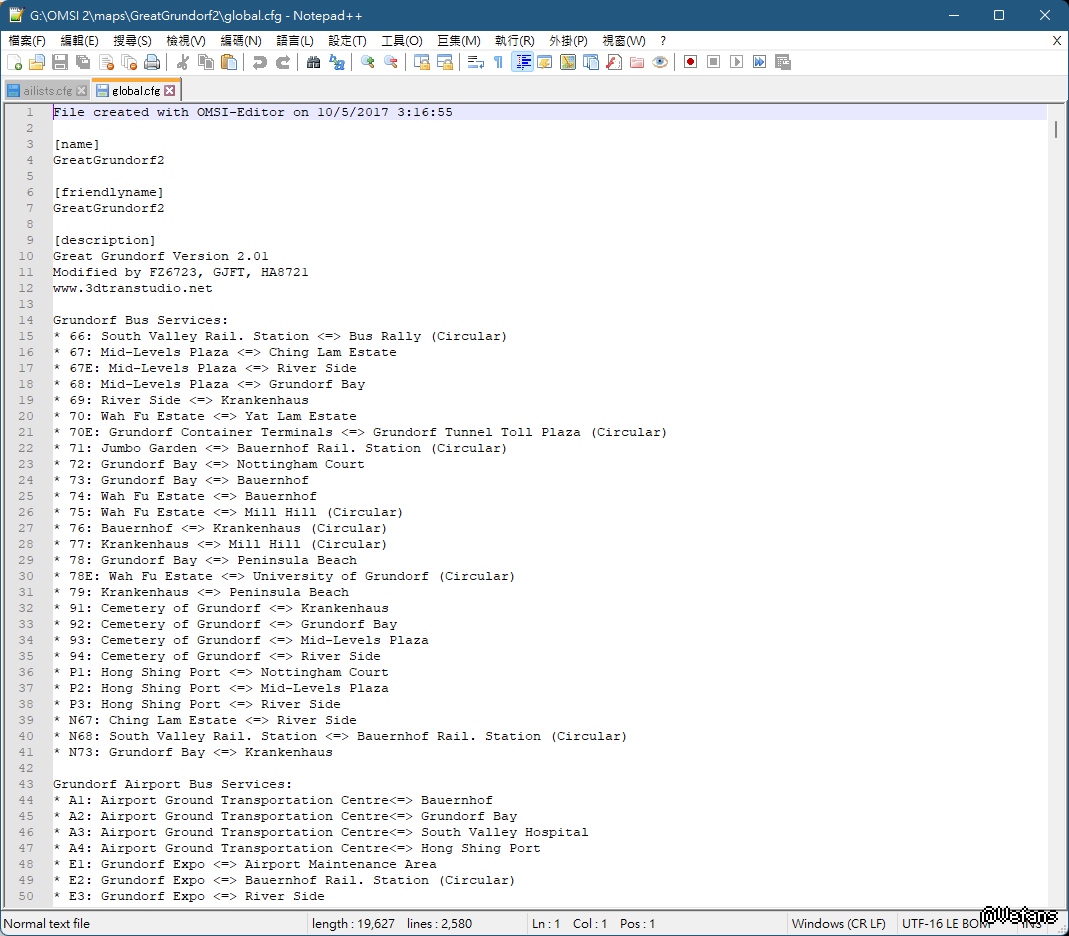Start macro recording with the red dot icon

(x=690, y=62)
